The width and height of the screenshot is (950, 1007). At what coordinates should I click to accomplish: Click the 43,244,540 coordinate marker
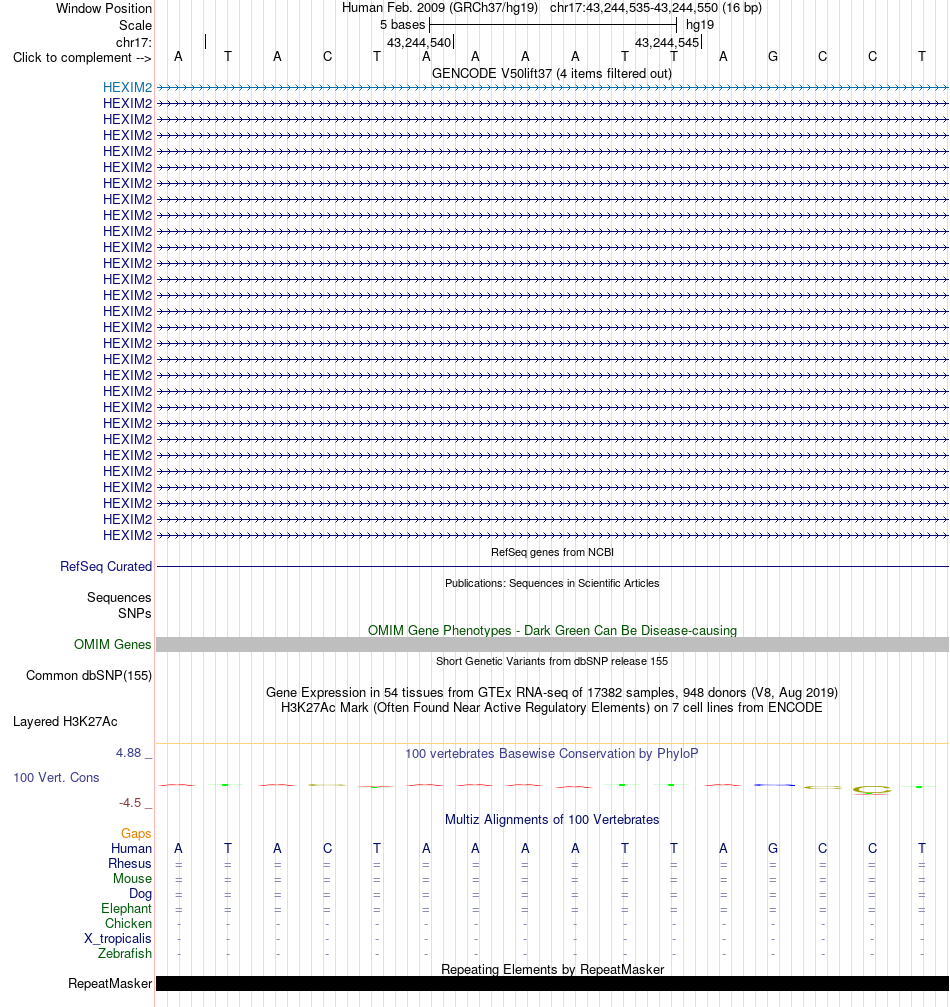419,42
